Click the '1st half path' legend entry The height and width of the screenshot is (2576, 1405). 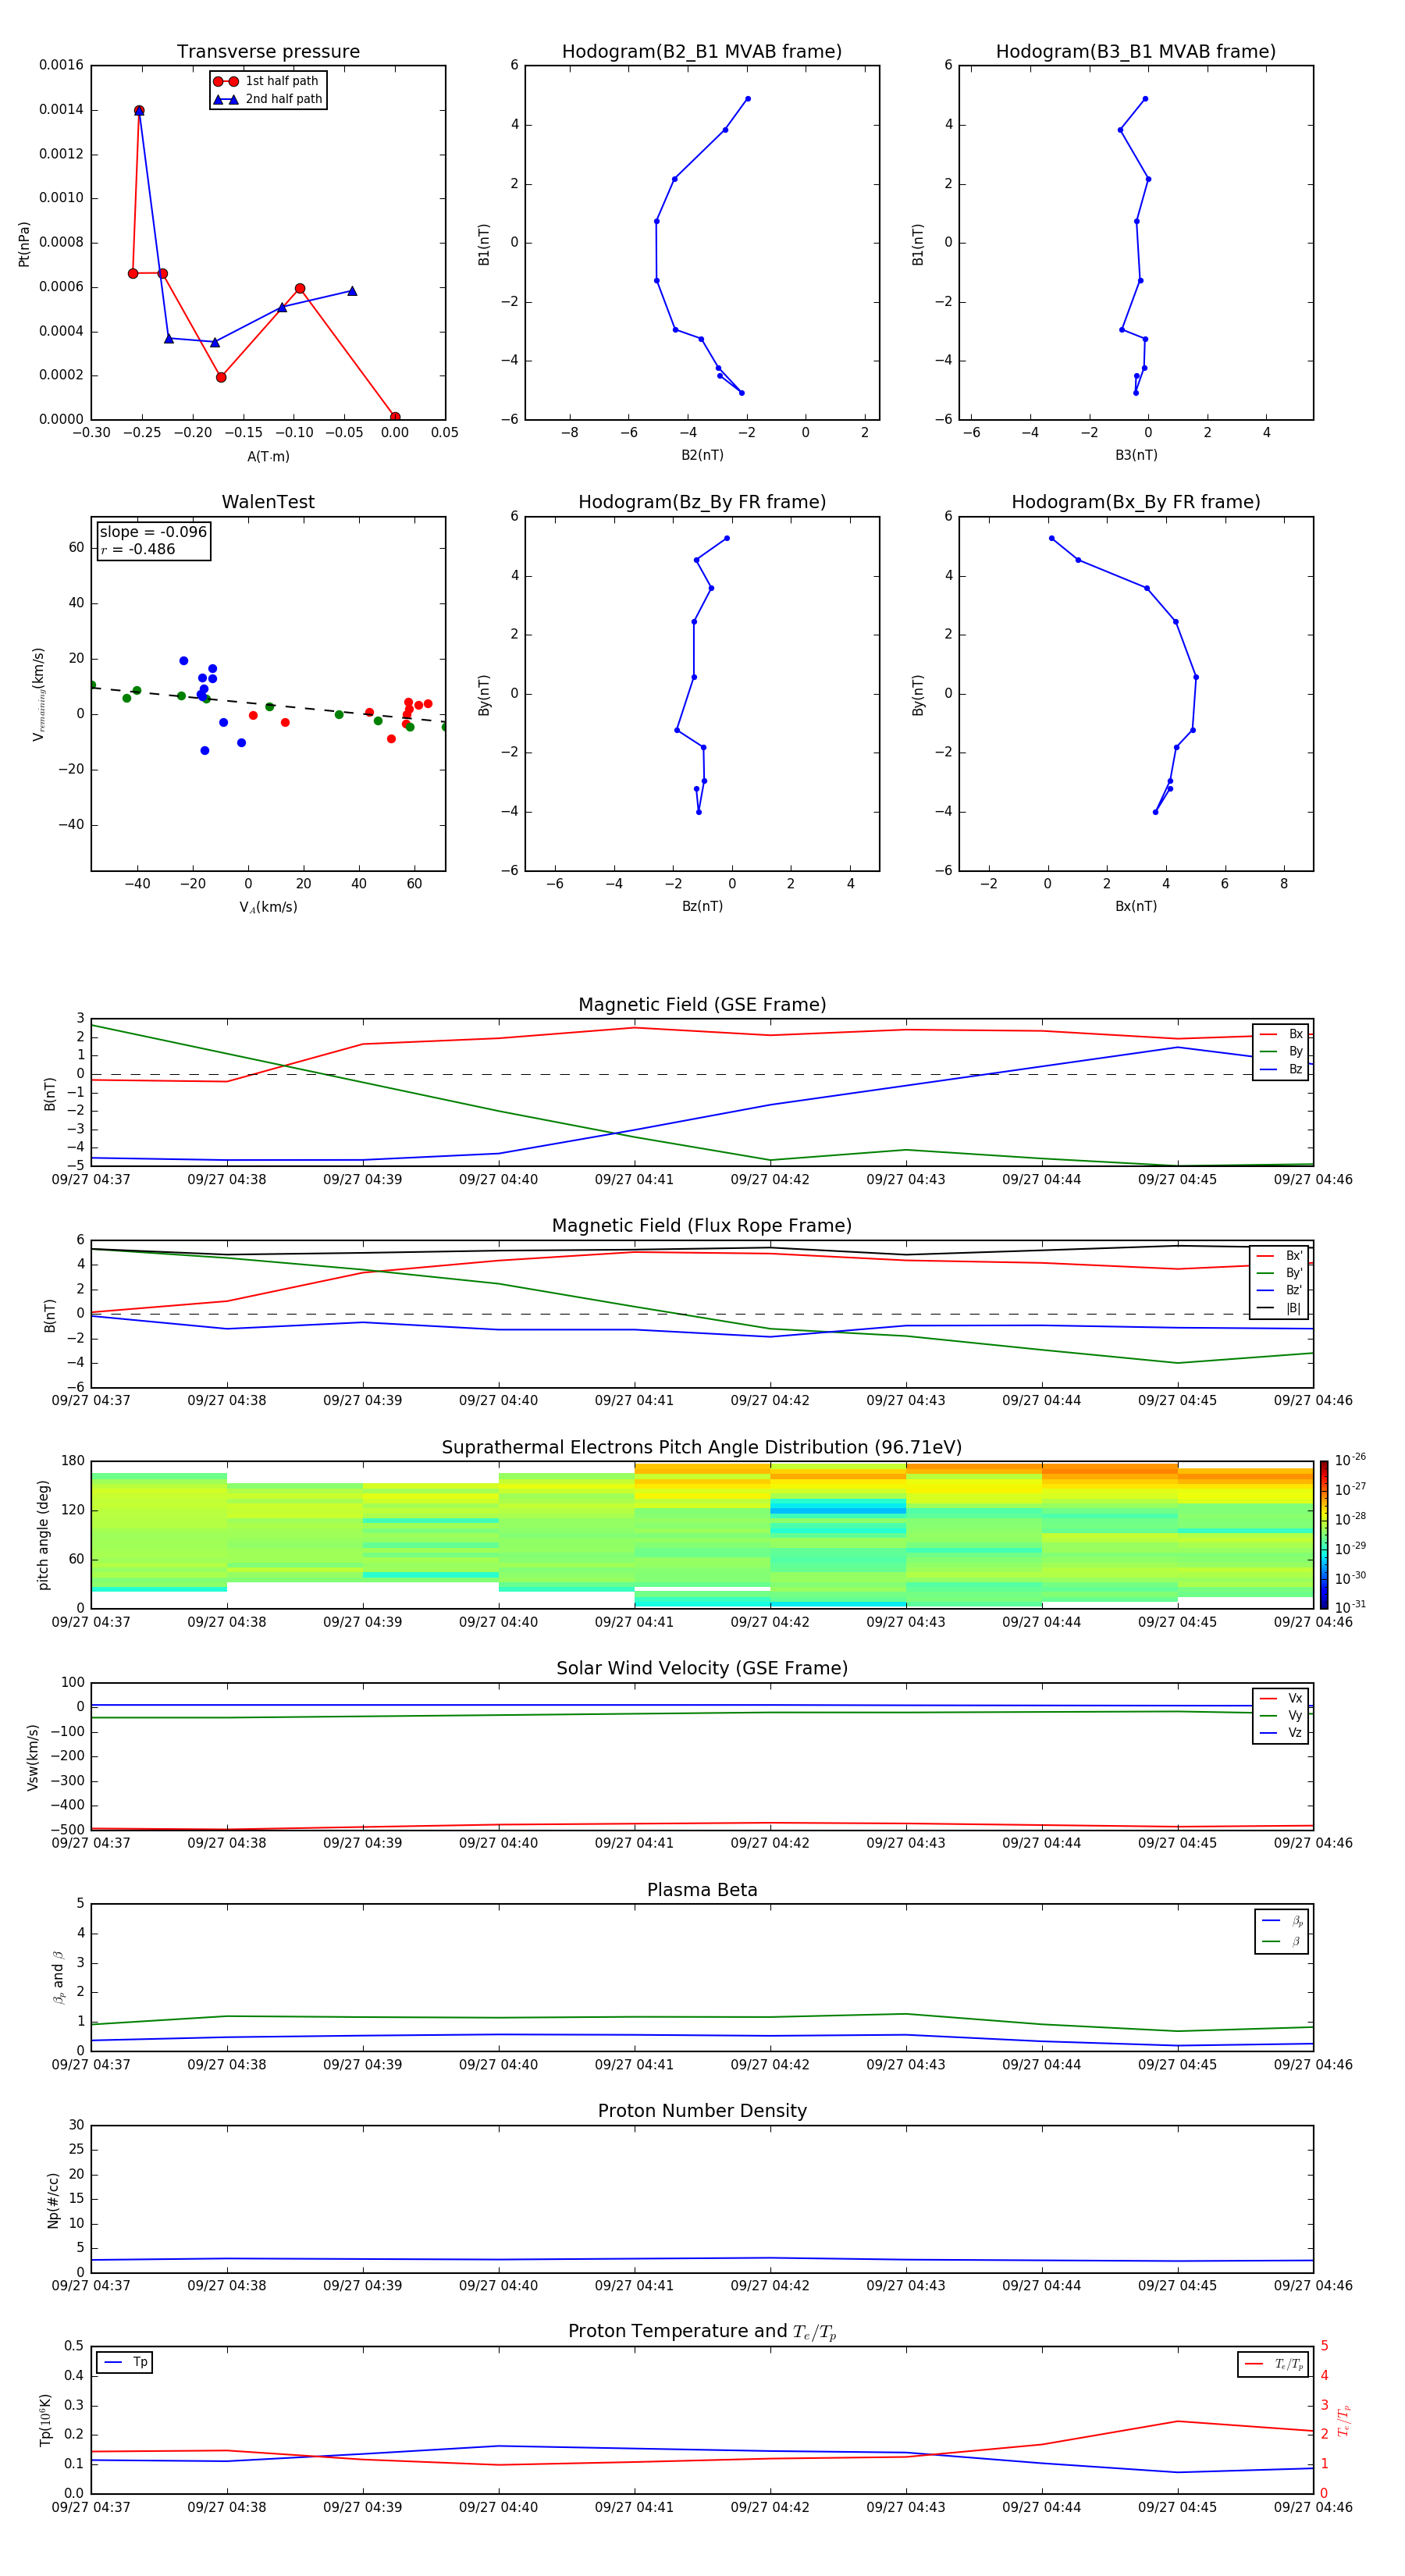coord(267,81)
